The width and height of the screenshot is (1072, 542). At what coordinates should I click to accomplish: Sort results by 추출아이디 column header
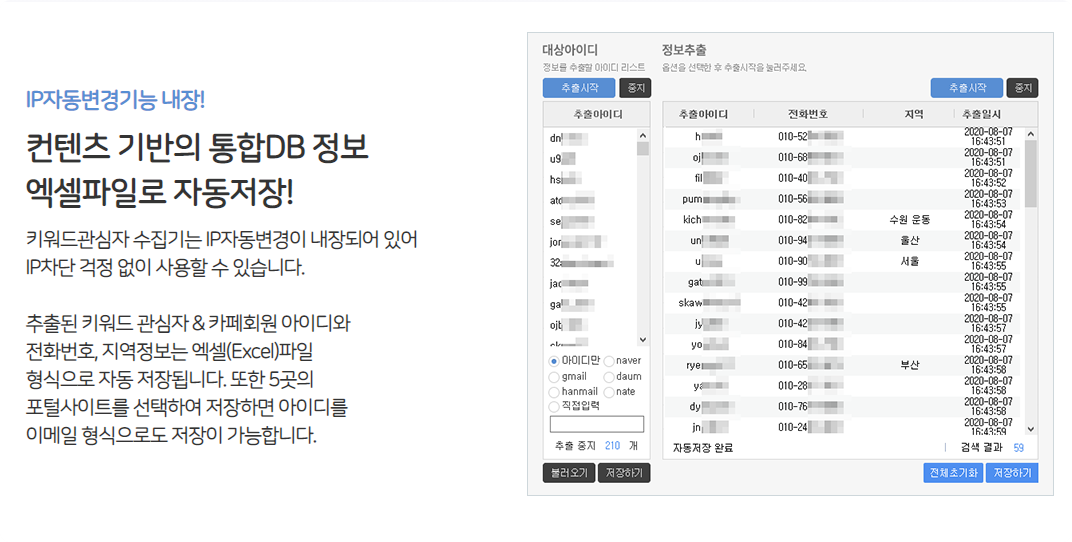pos(704,114)
